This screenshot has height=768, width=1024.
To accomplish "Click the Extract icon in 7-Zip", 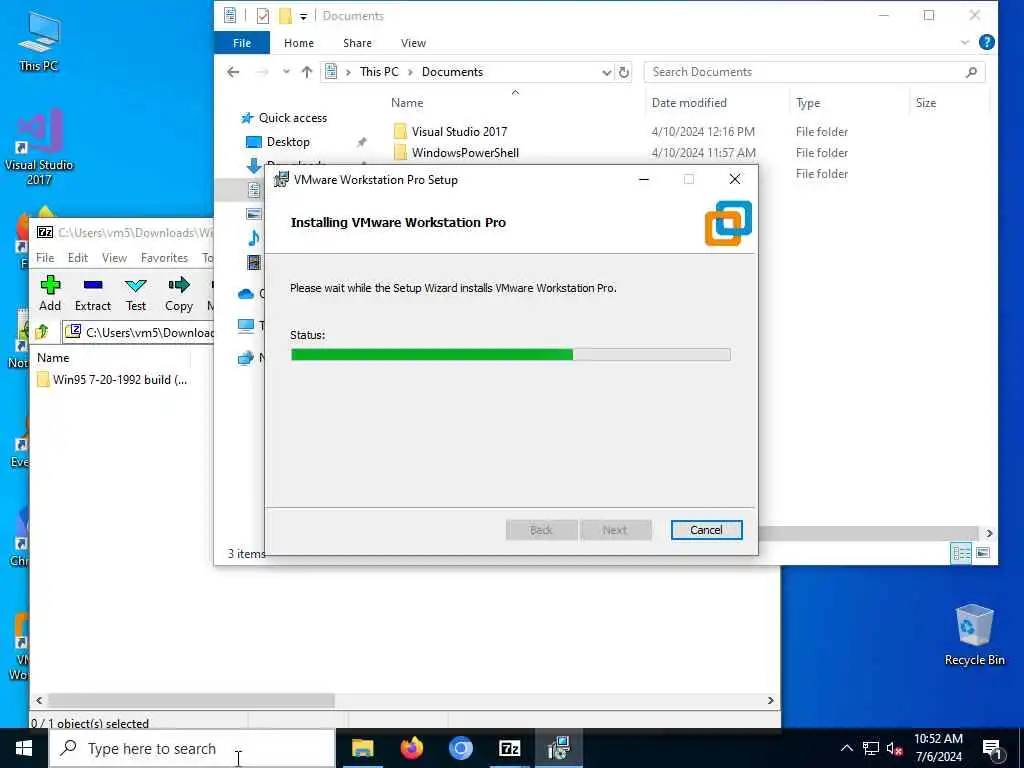I will 93,293.
